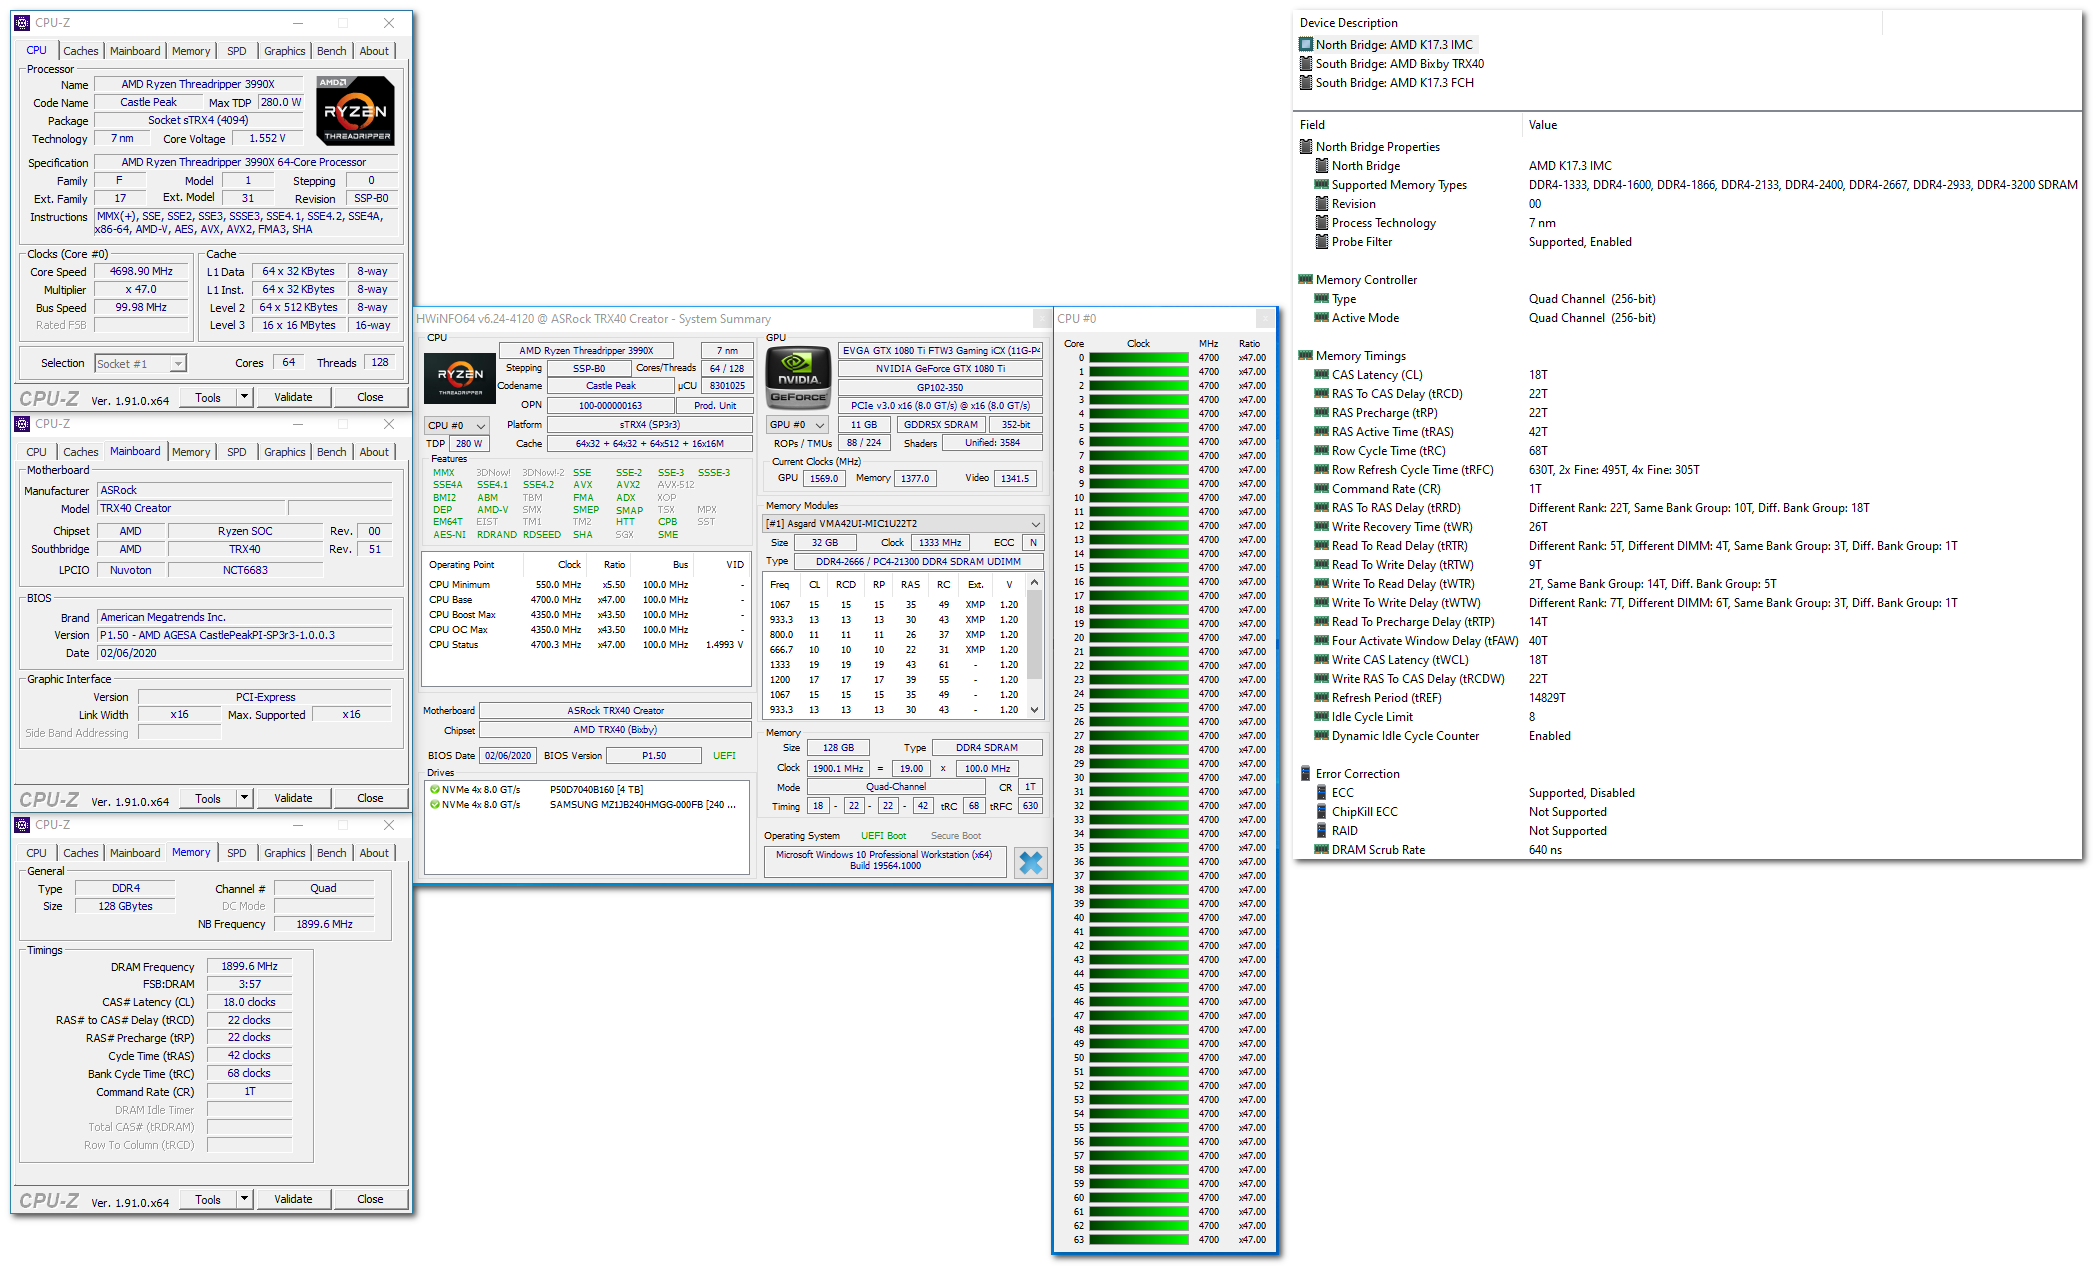Click the DRAM Frequency 1899.6 MHz field
The width and height of the screenshot is (2093, 1266).
250,966
